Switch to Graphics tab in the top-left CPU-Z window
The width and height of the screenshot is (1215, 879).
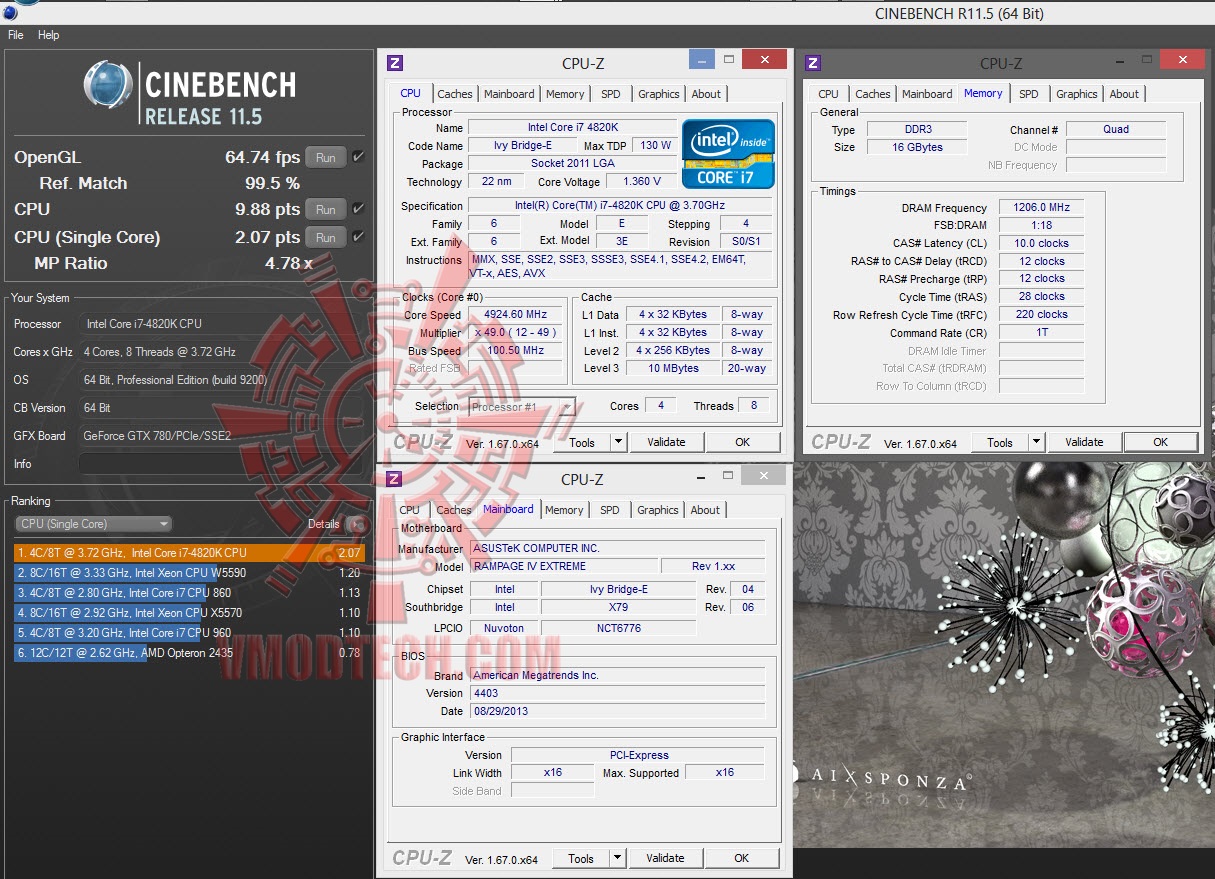click(659, 94)
